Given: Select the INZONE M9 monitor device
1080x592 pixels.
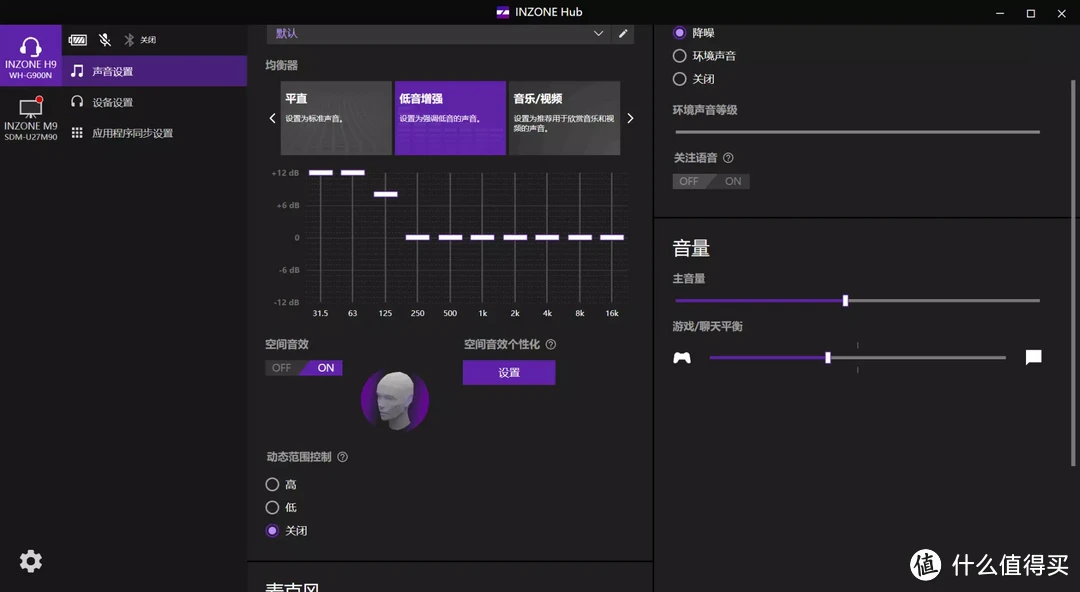Looking at the screenshot, I should pyautogui.click(x=30, y=118).
